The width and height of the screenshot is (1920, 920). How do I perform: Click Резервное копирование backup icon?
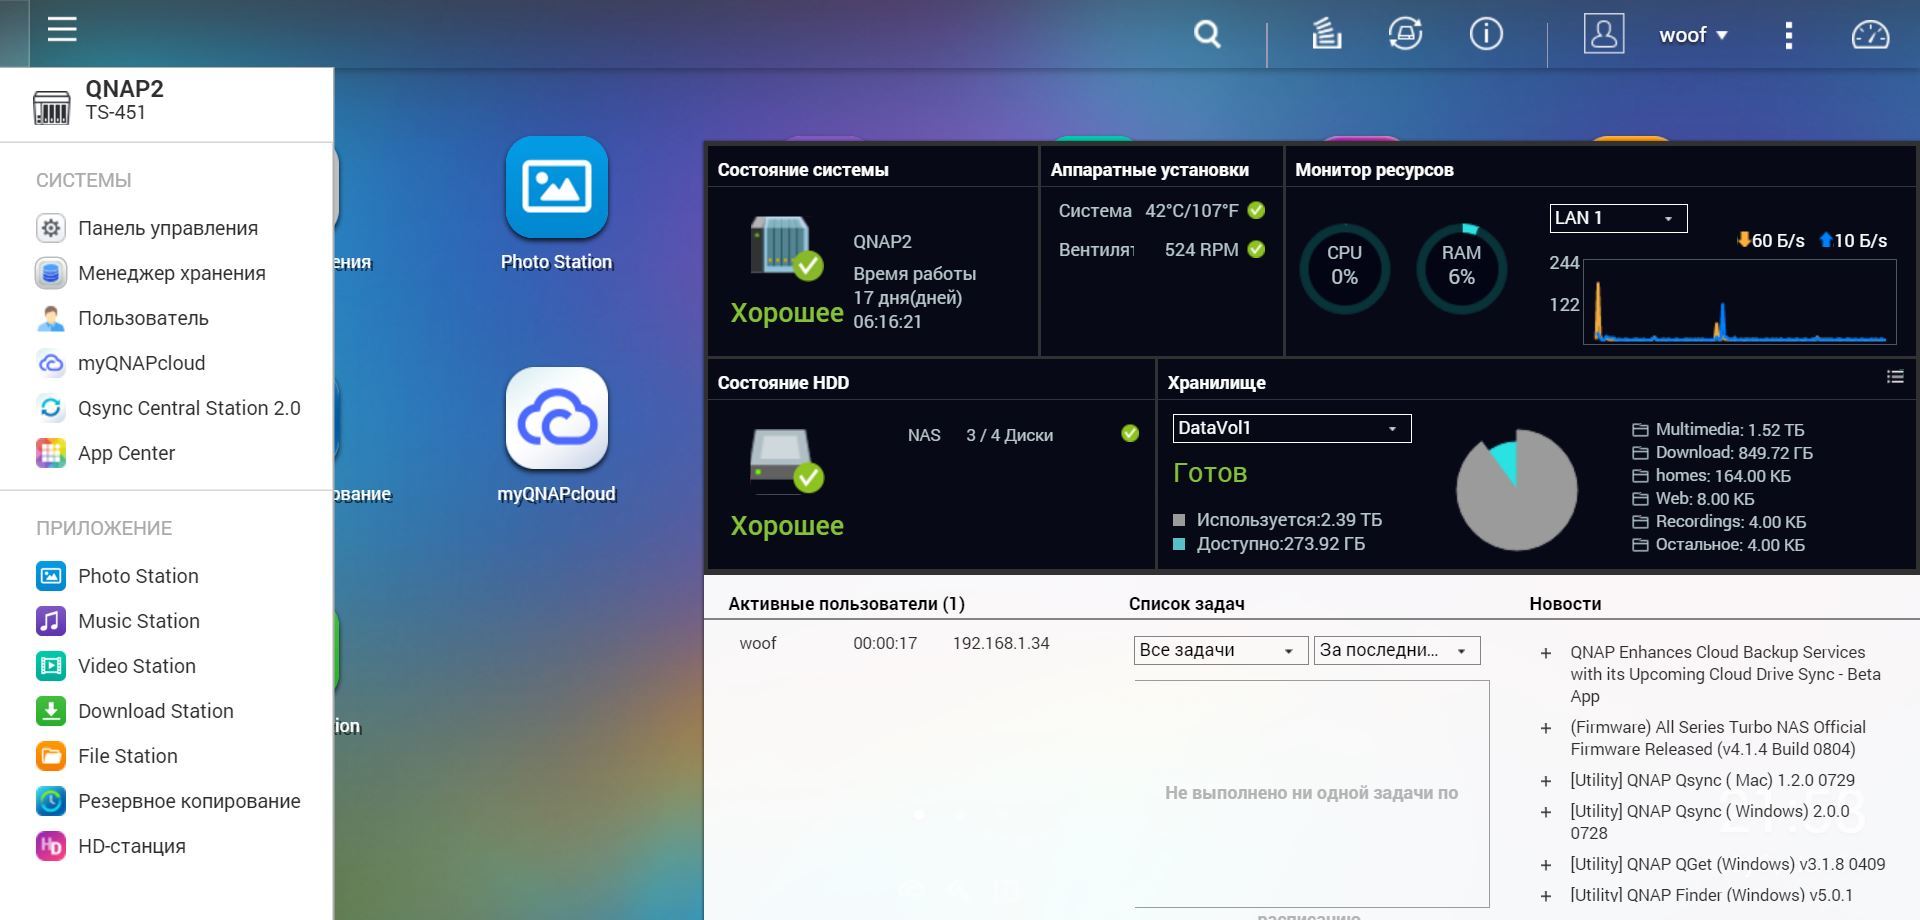[x=51, y=801]
